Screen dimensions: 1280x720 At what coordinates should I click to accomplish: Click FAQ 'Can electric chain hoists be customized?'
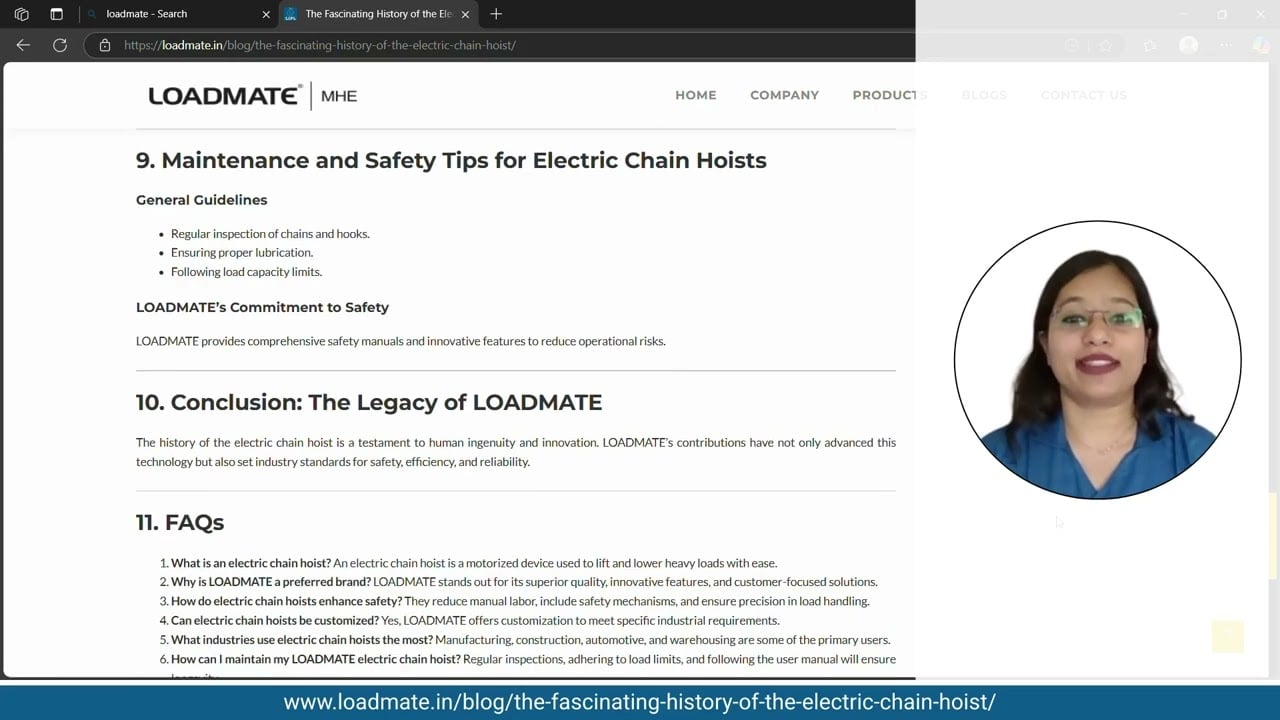(275, 620)
